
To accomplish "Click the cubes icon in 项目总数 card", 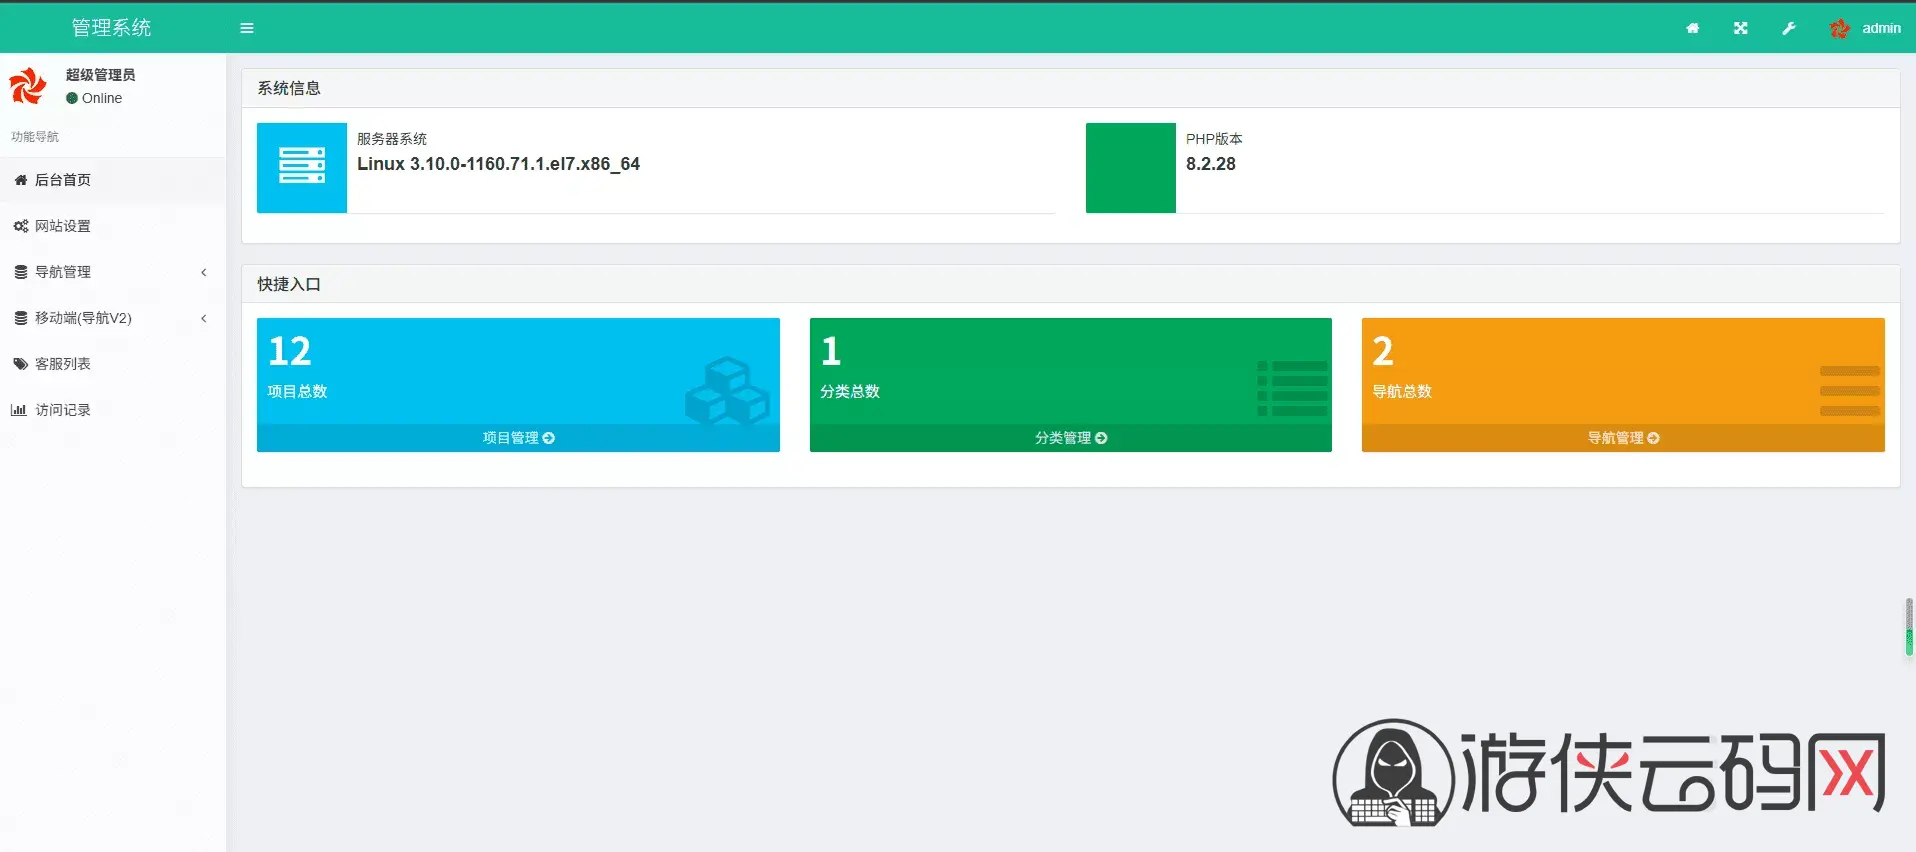I will coord(727,390).
